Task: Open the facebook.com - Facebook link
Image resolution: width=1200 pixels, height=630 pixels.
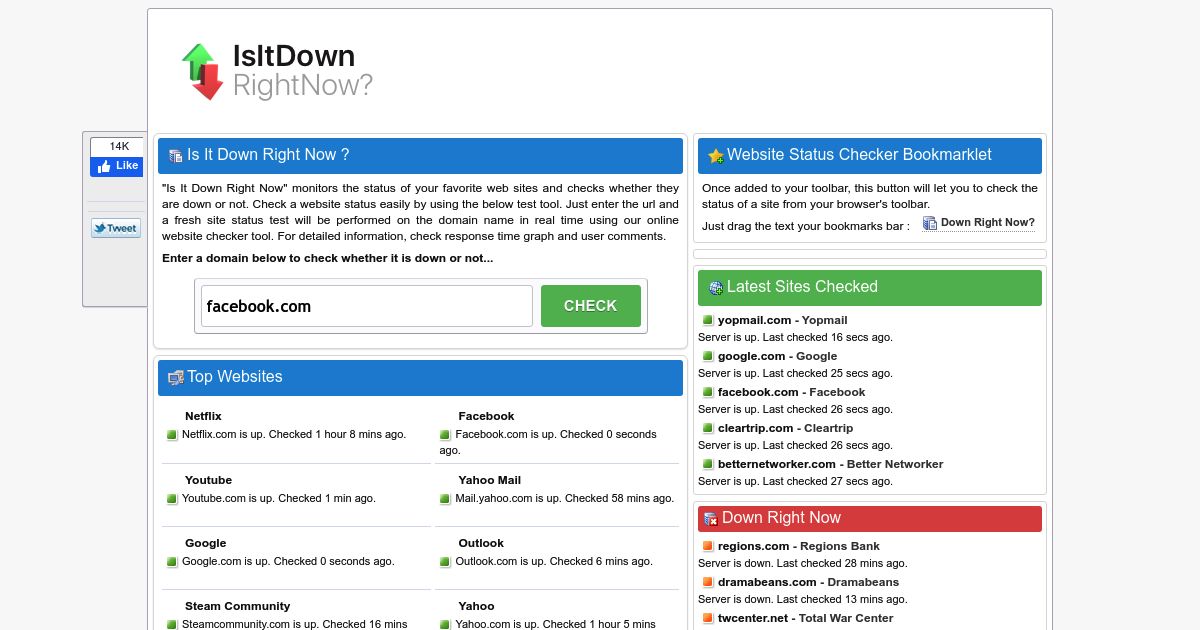Action: (791, 392)
